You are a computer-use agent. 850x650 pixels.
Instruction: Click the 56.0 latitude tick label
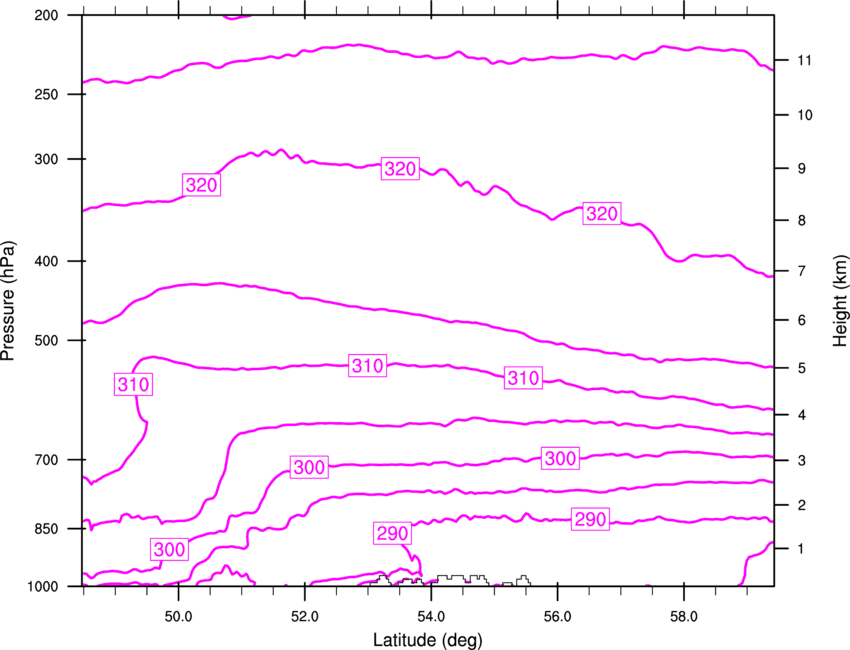pyautogui.click(x=557, y=617)
